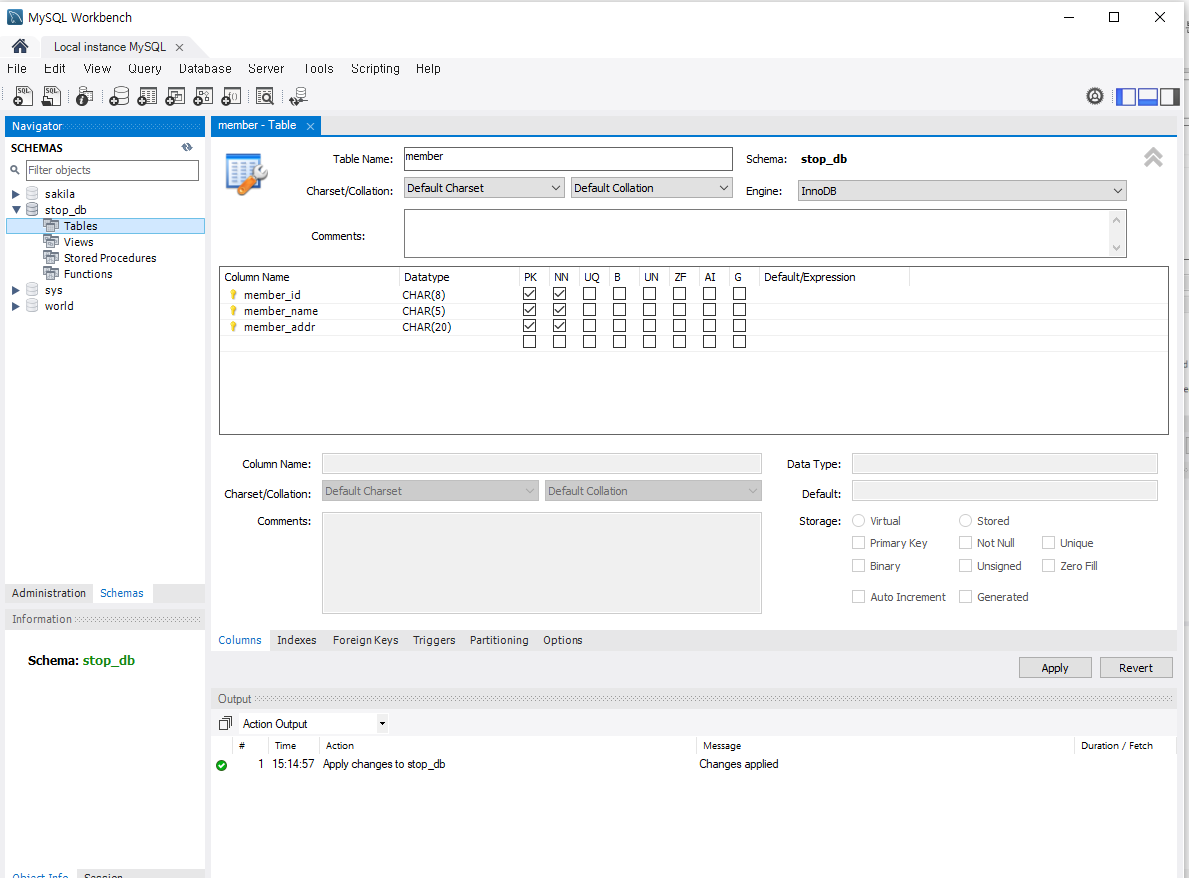Create a new view icon
This screenshot has height=878, width=1189.
coord(175,96)
